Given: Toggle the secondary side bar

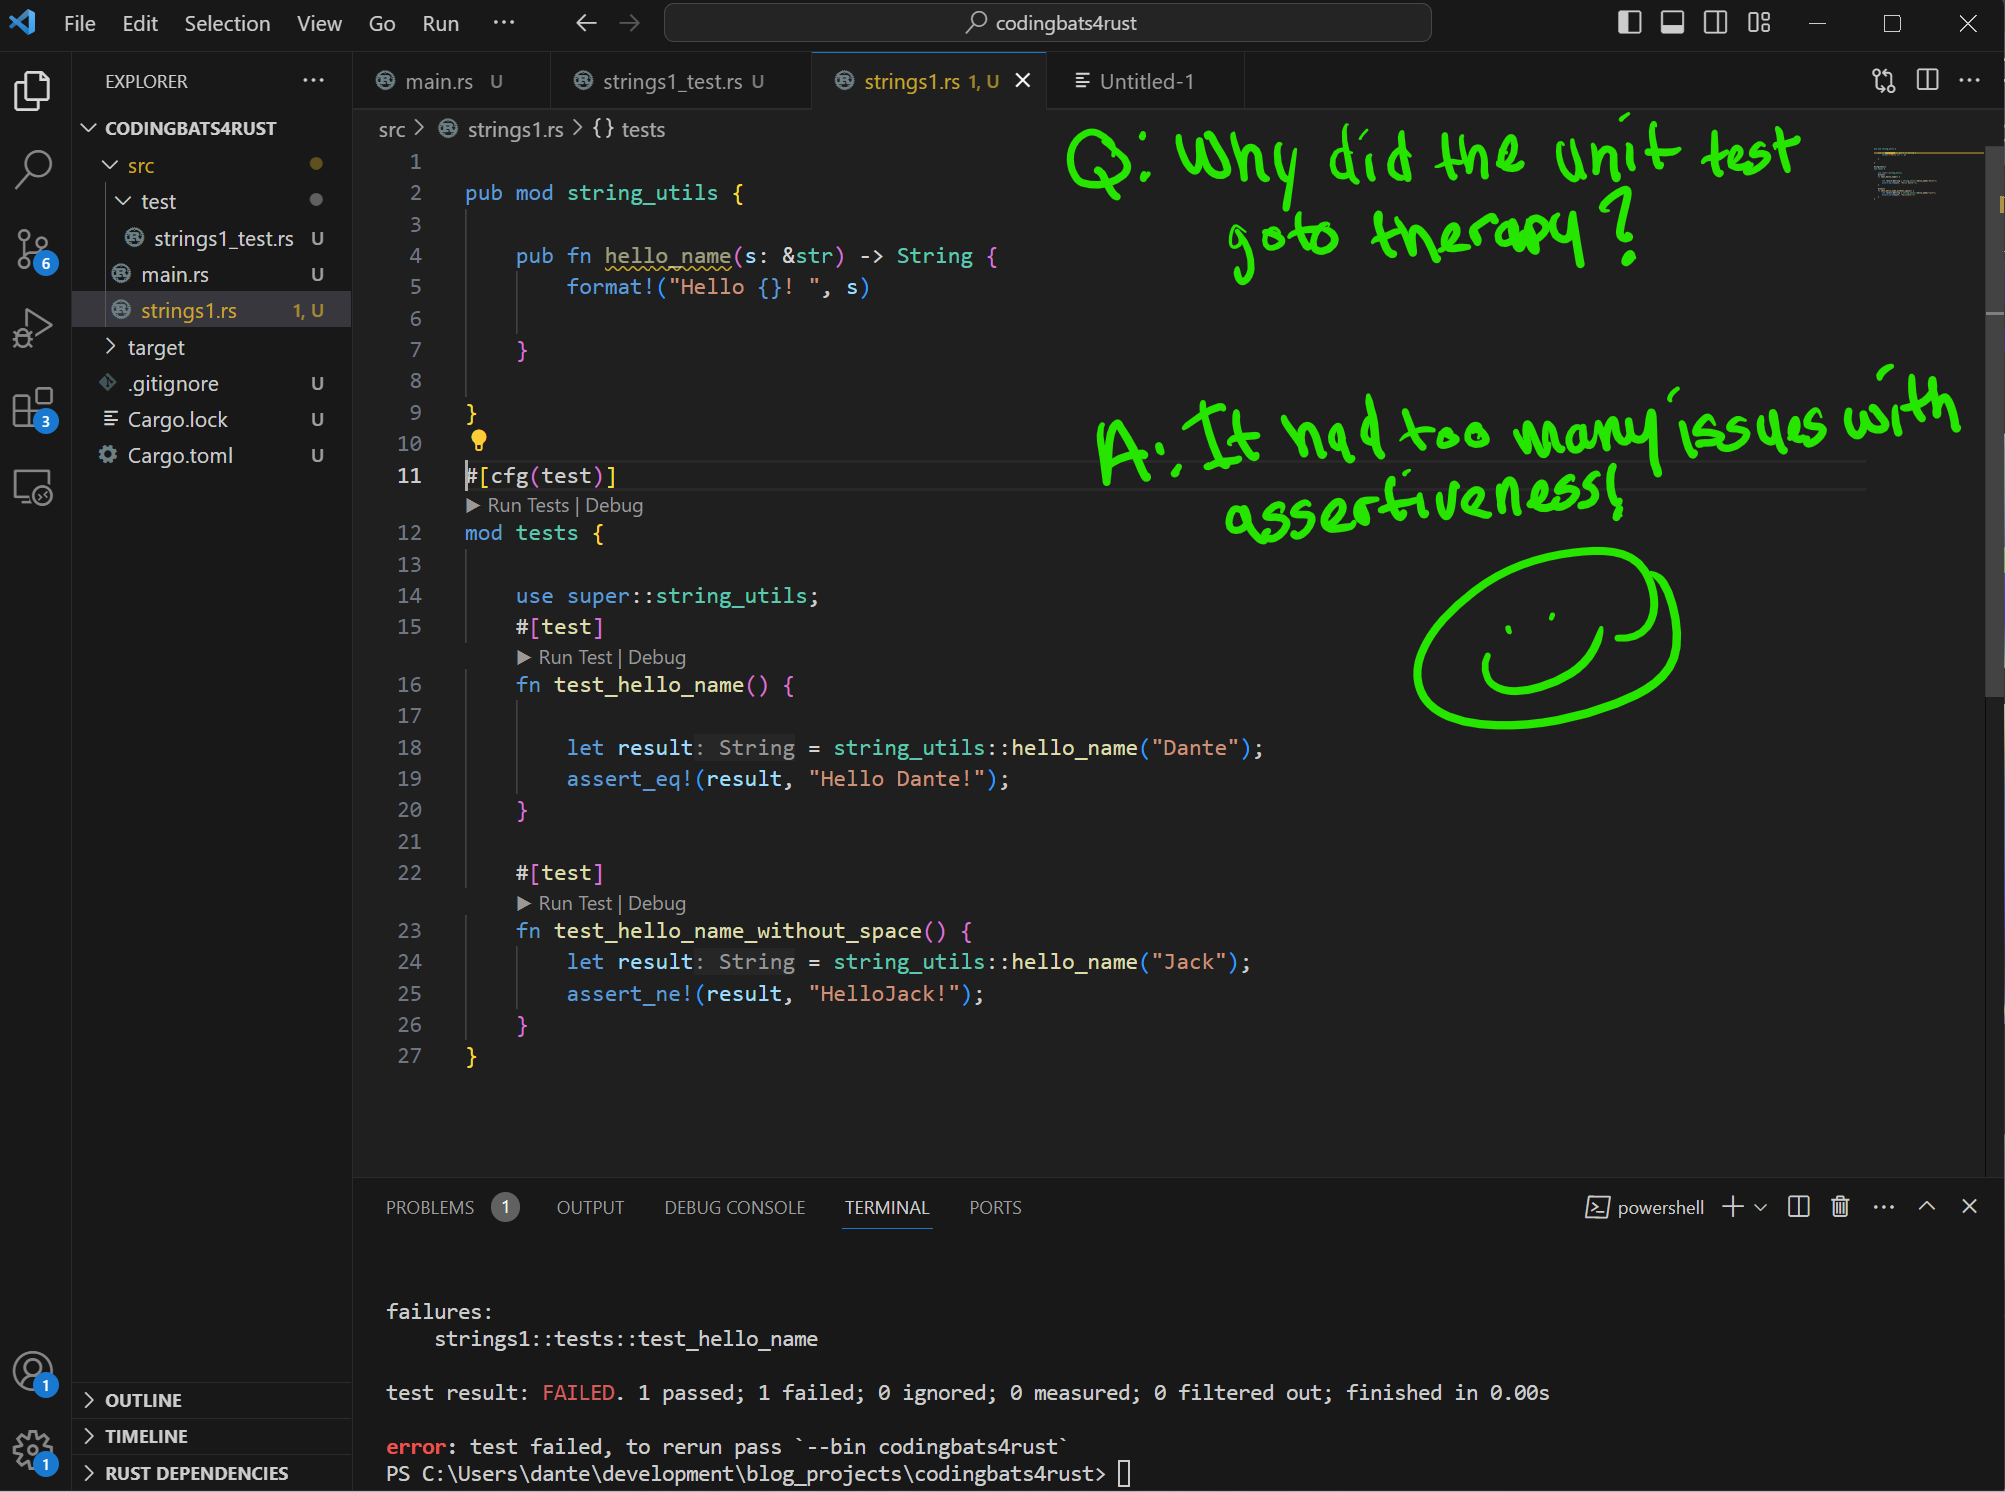Looking at the screenshot, I should coord(1715,23).
